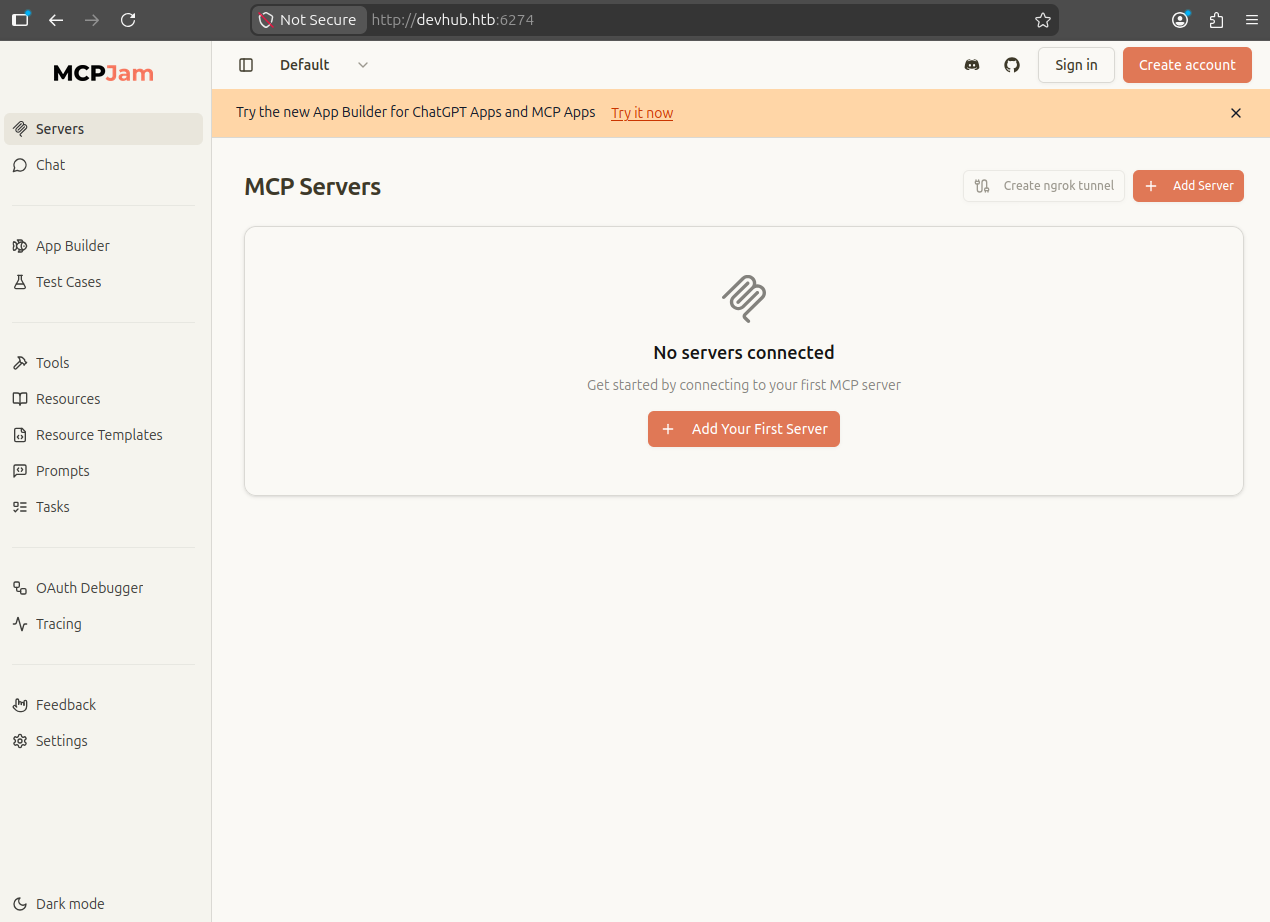Dismiss the App Builder banner

click(1236, 113)
